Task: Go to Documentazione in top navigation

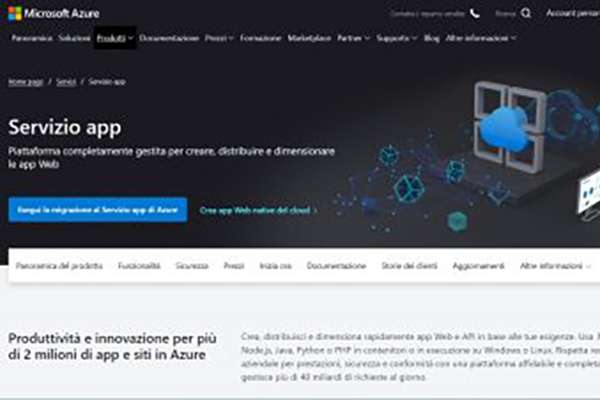Action: 169,38
